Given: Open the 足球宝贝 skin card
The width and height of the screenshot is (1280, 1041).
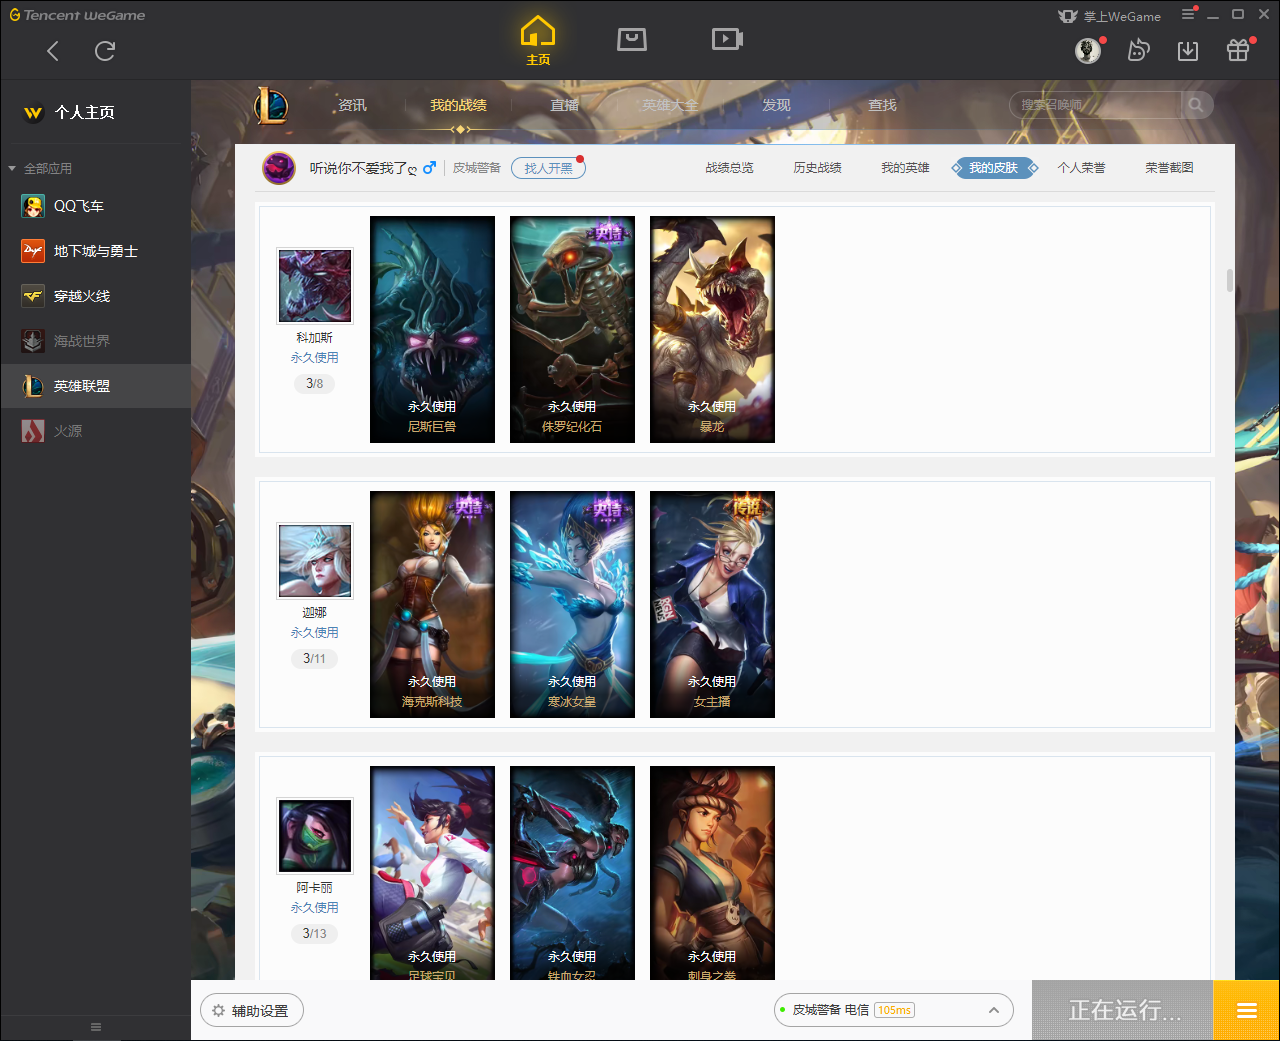Looking at the screenshot, I should pyautogui.click(x=432, y=873).
